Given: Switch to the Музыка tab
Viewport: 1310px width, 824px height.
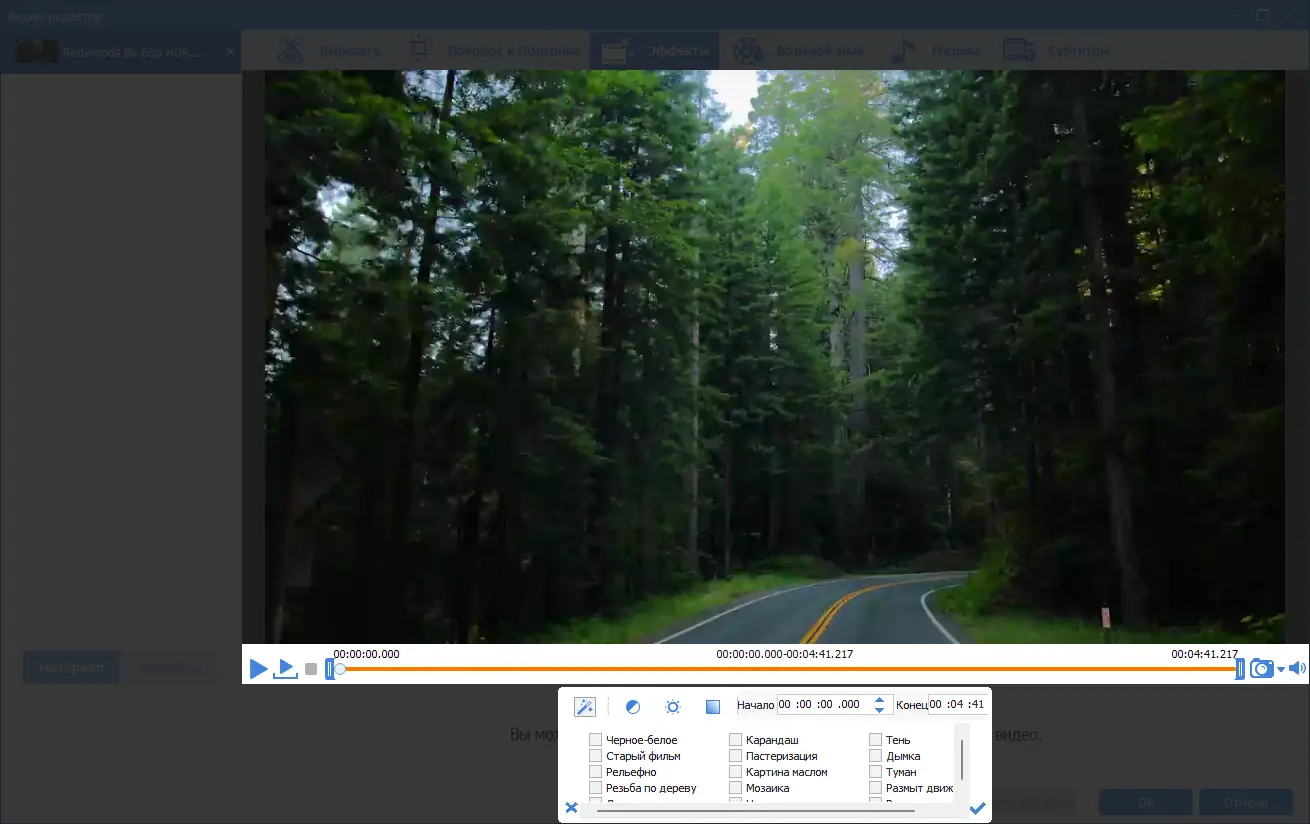Looking at the screenshot, I should pos(936,50).
